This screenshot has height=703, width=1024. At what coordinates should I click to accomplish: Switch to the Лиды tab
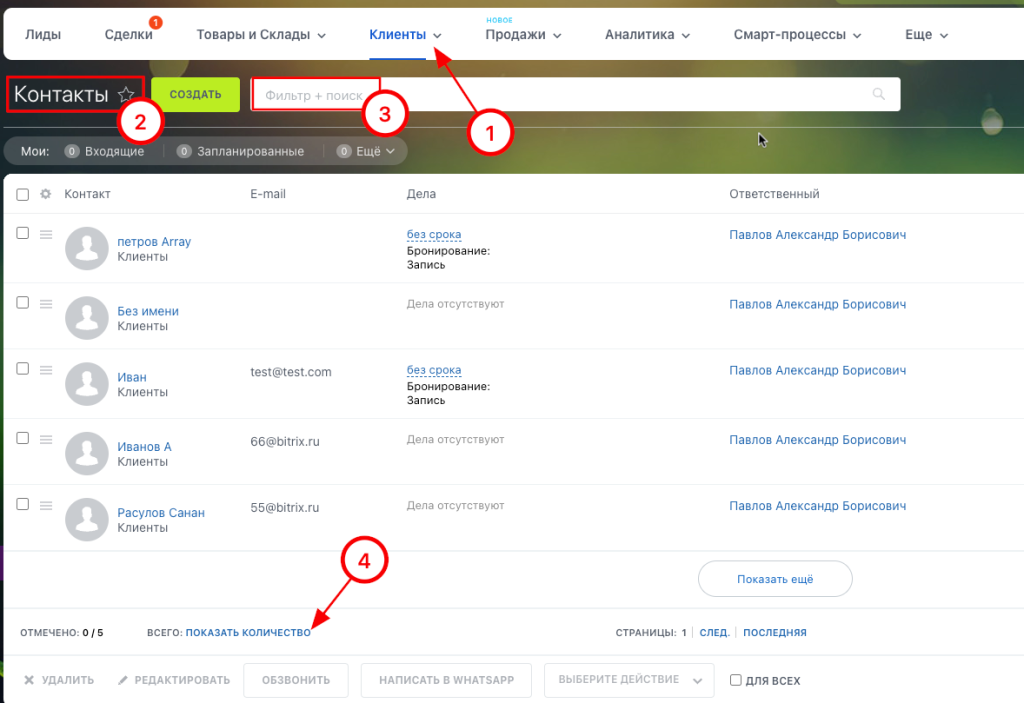(x=43, y=35)
